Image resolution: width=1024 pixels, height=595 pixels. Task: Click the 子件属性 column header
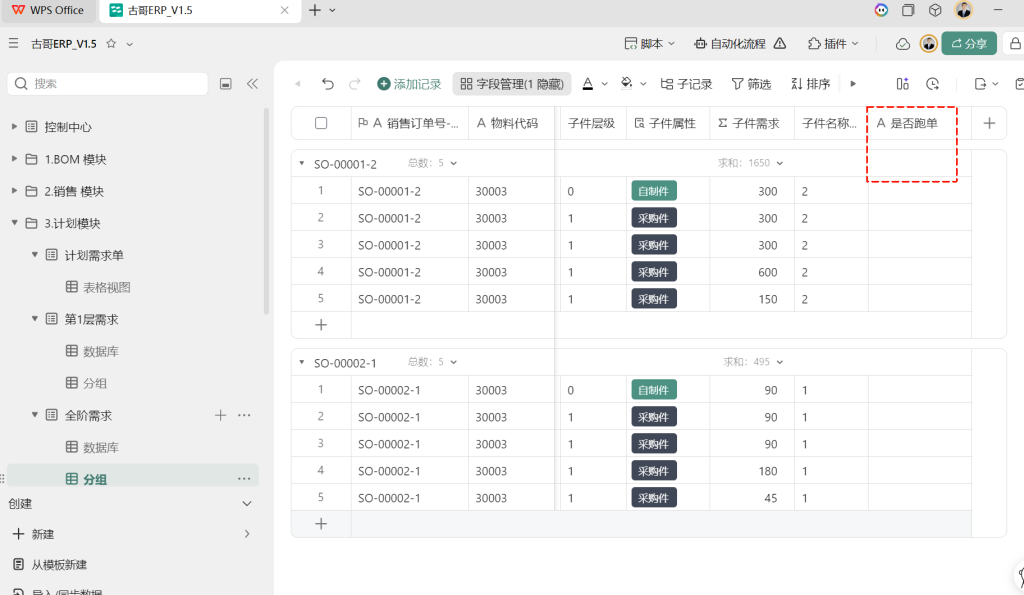point(668,123)
